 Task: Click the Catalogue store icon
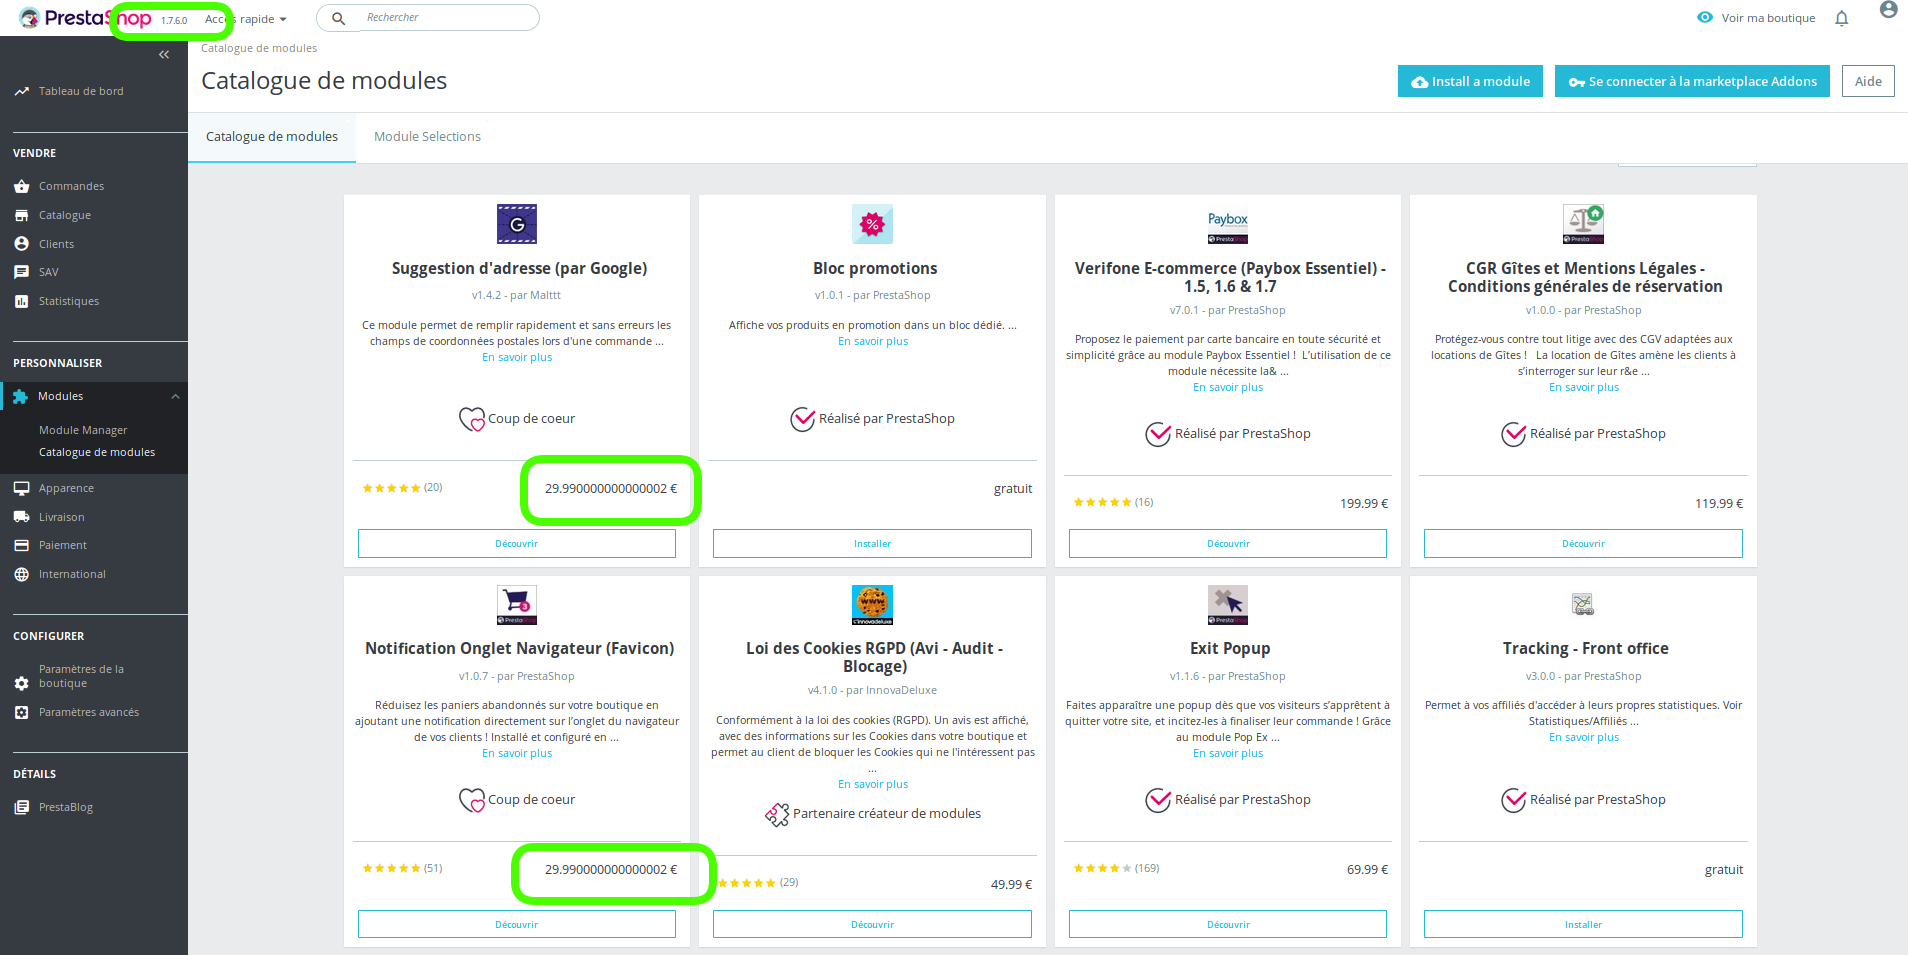click(22, 215)
